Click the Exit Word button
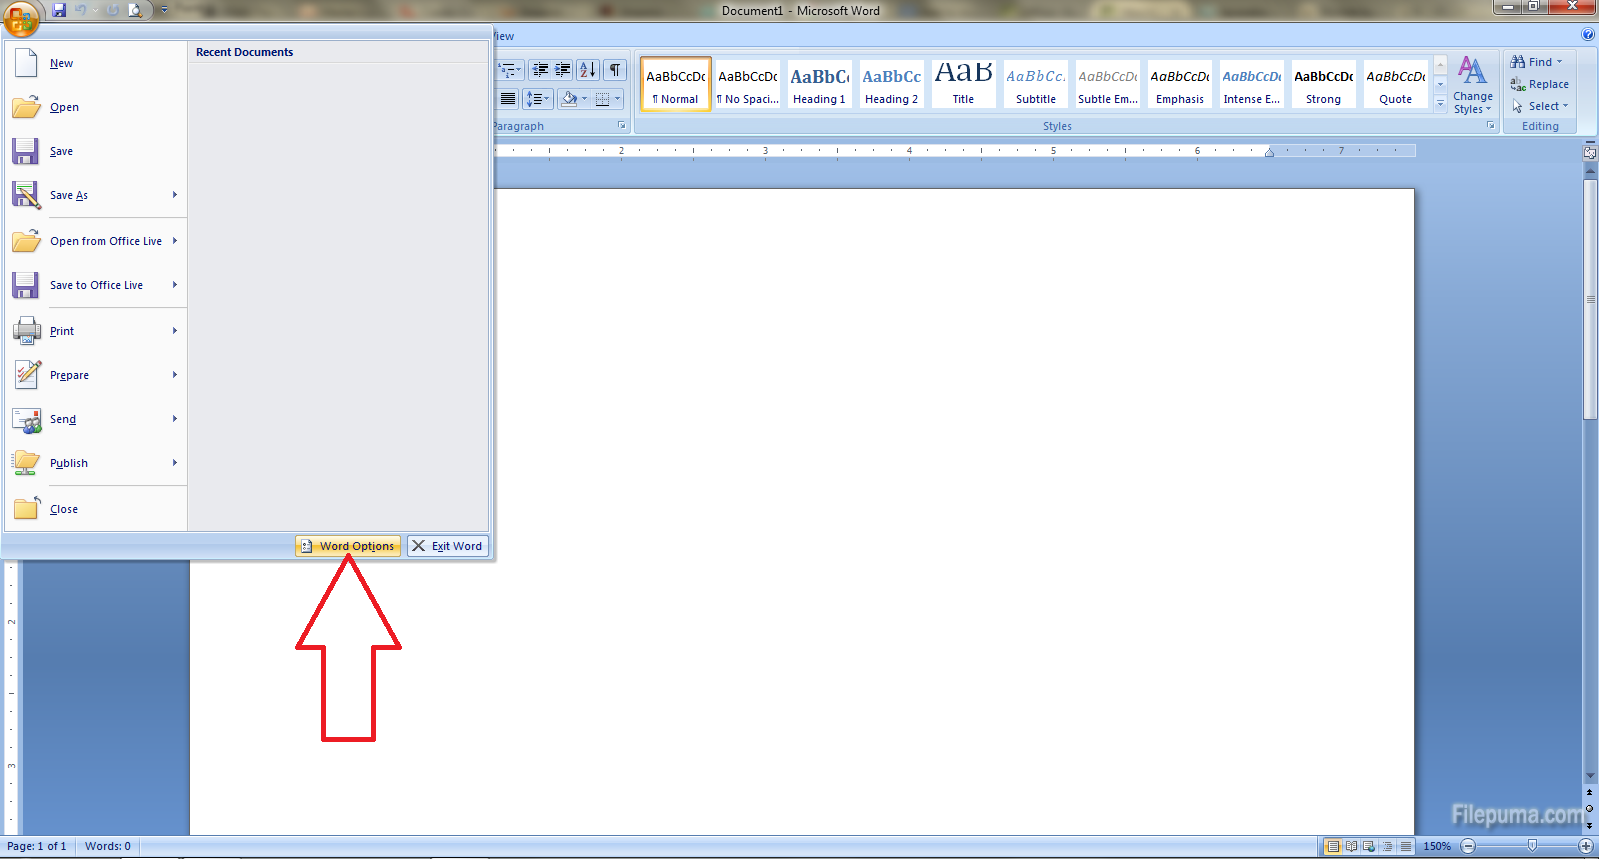1599x859 pixels. 448,546
